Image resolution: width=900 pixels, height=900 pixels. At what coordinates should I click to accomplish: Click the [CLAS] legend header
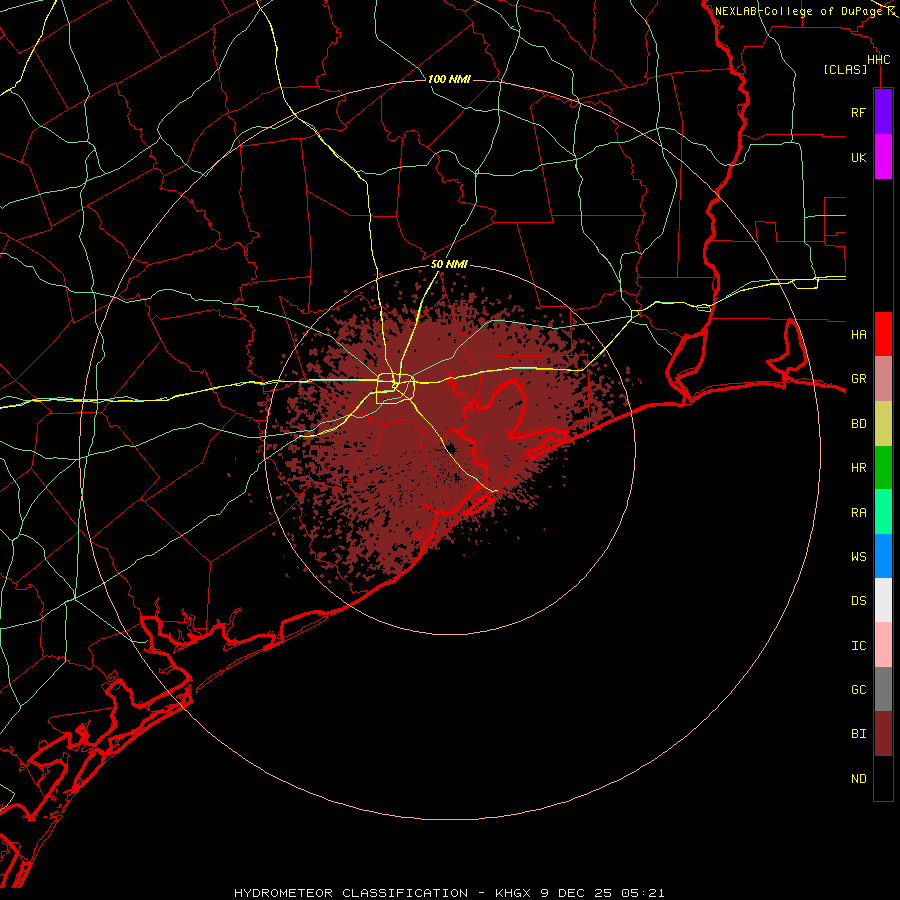[x=845, y=69]
